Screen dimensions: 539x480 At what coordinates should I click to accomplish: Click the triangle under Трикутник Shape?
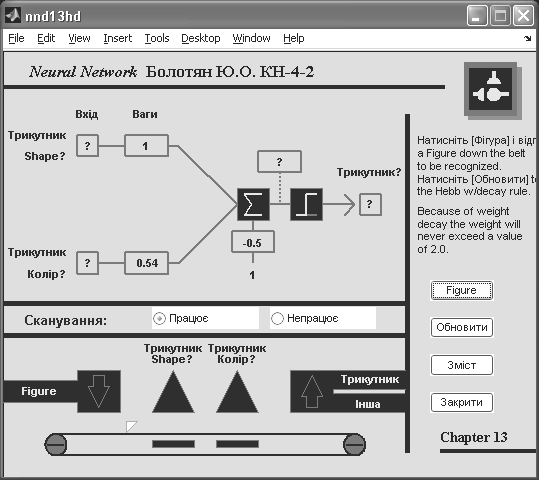click(173, 392)
